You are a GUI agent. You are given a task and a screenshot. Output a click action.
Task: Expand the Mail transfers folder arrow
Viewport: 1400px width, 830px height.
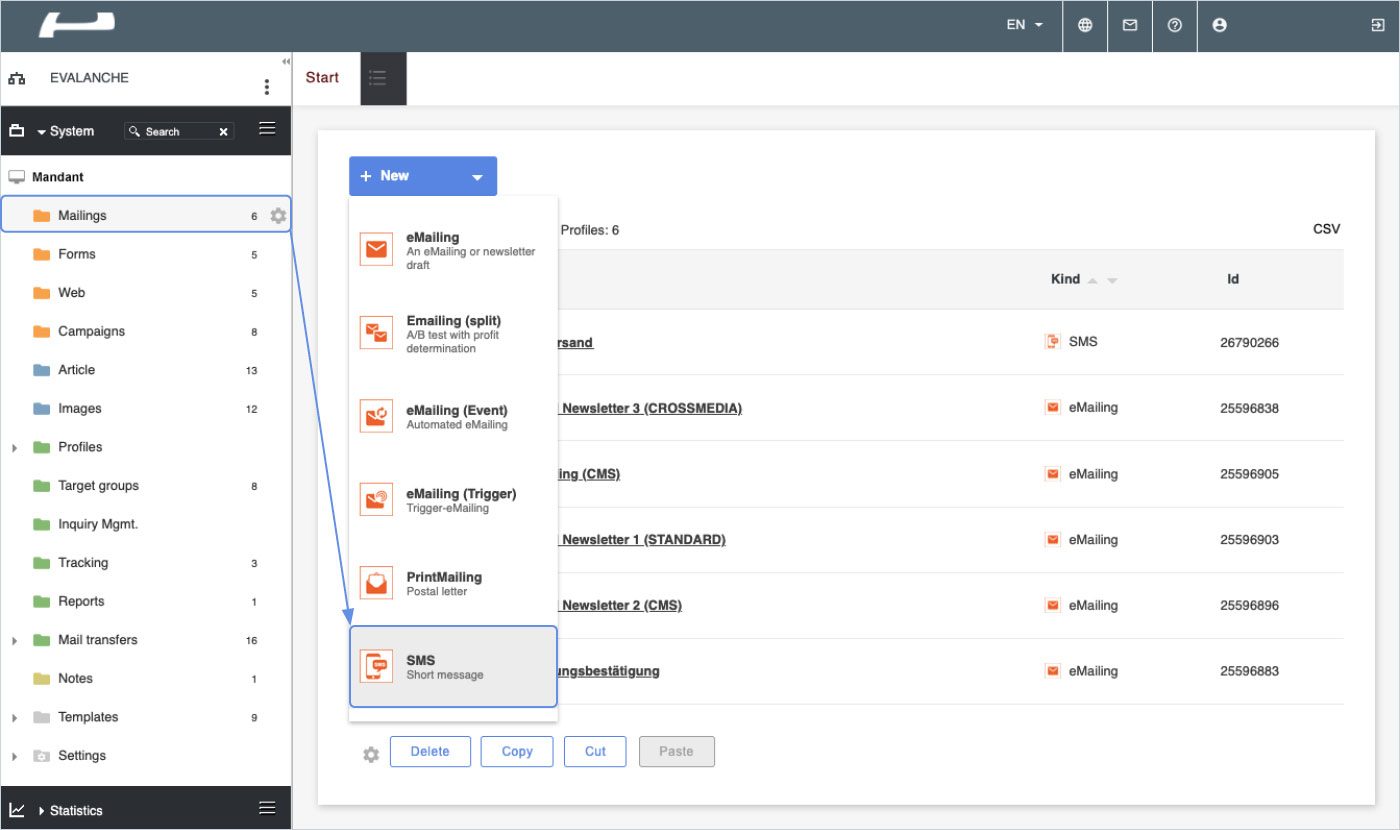[x=15, y=641]
